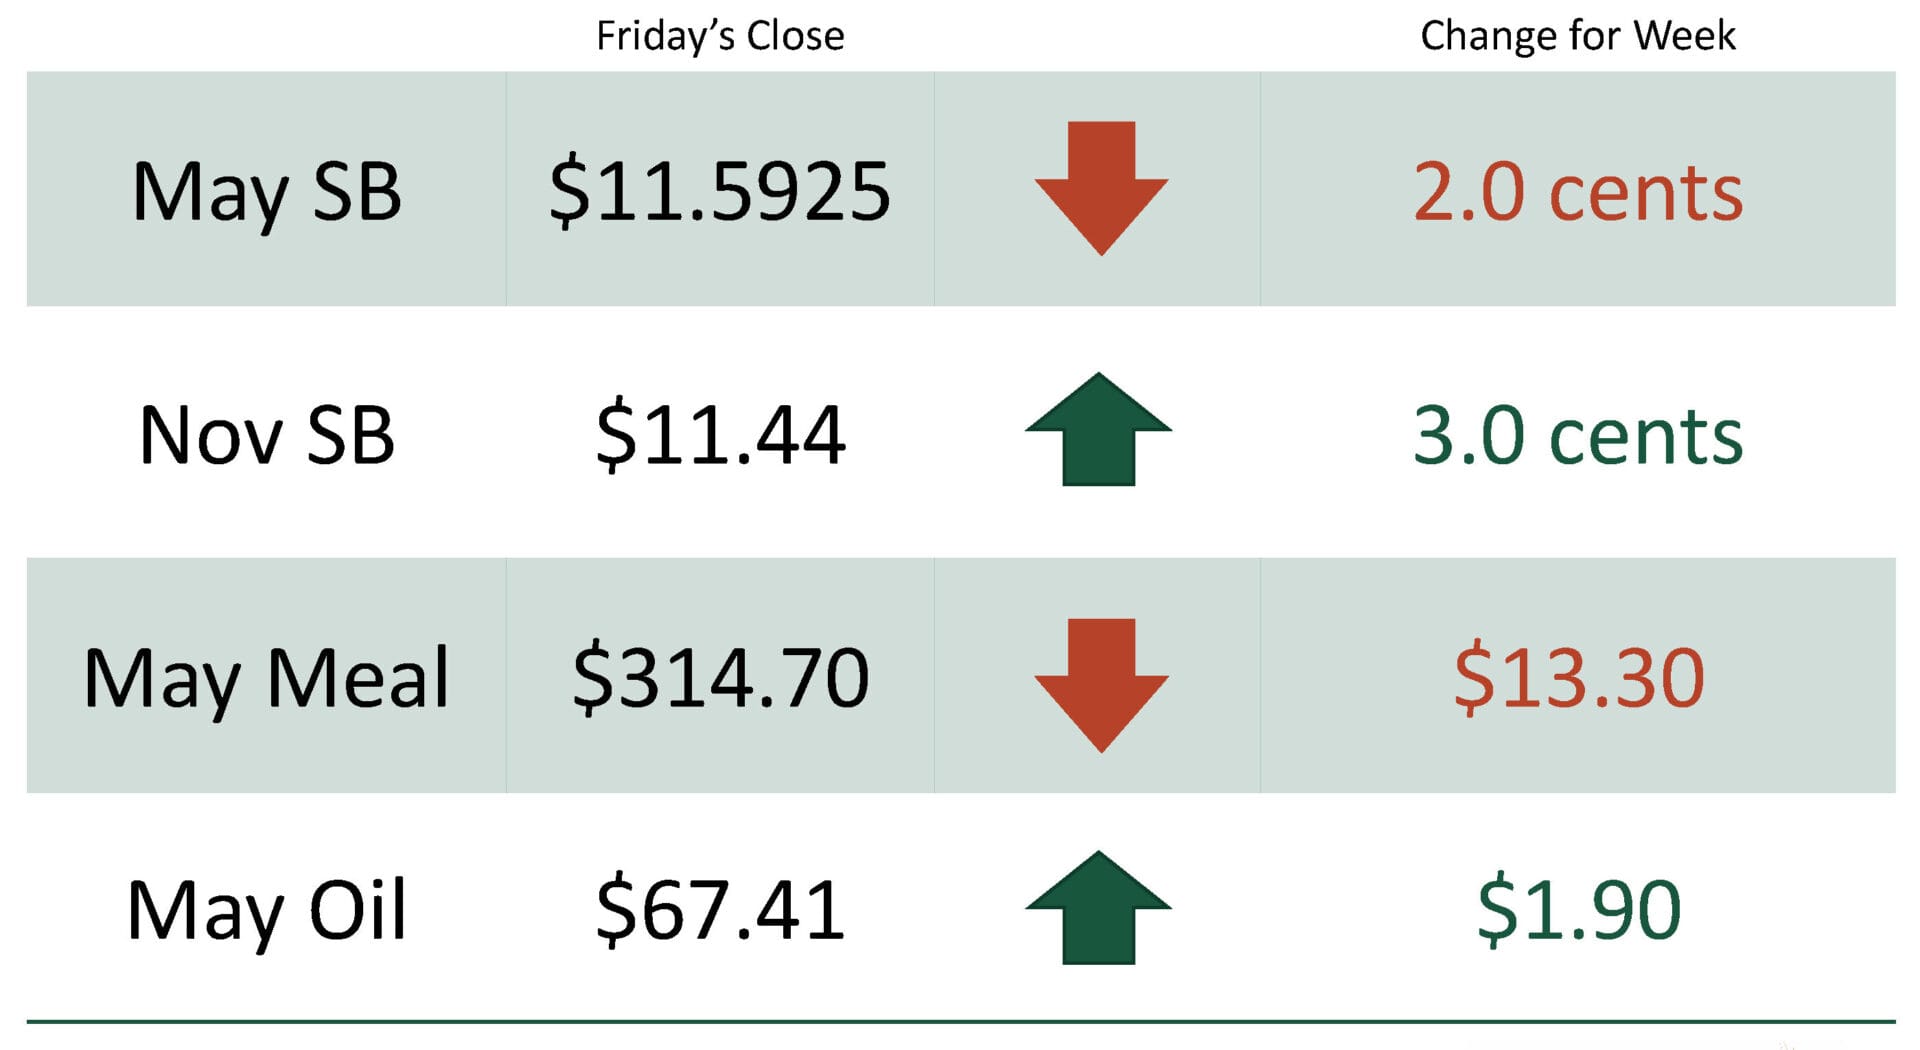Click the $11.44 closing price

click(x=720, y=434)
